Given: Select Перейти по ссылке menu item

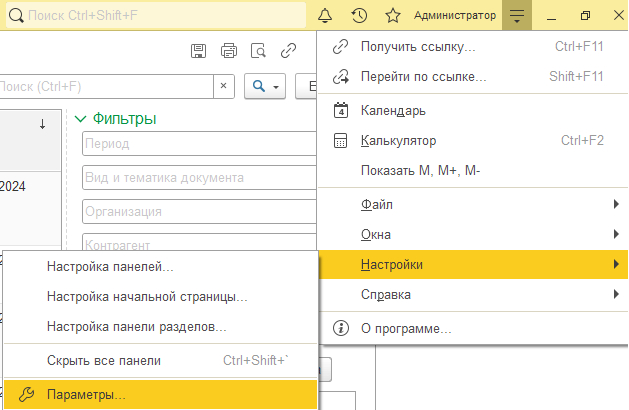Looking at the screenshot, I should 473,77.
